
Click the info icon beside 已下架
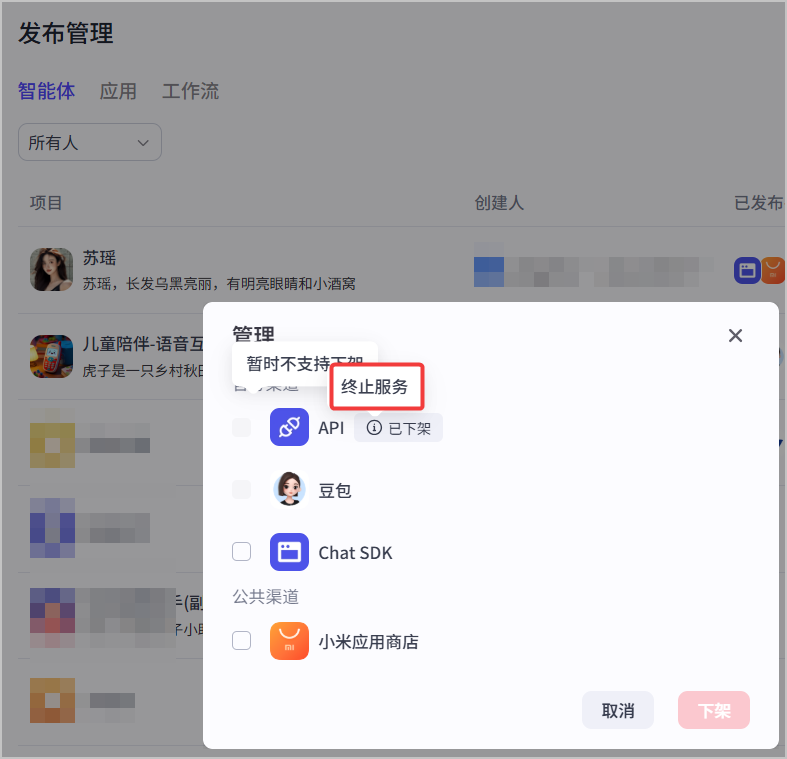click(x=374, y=428)
